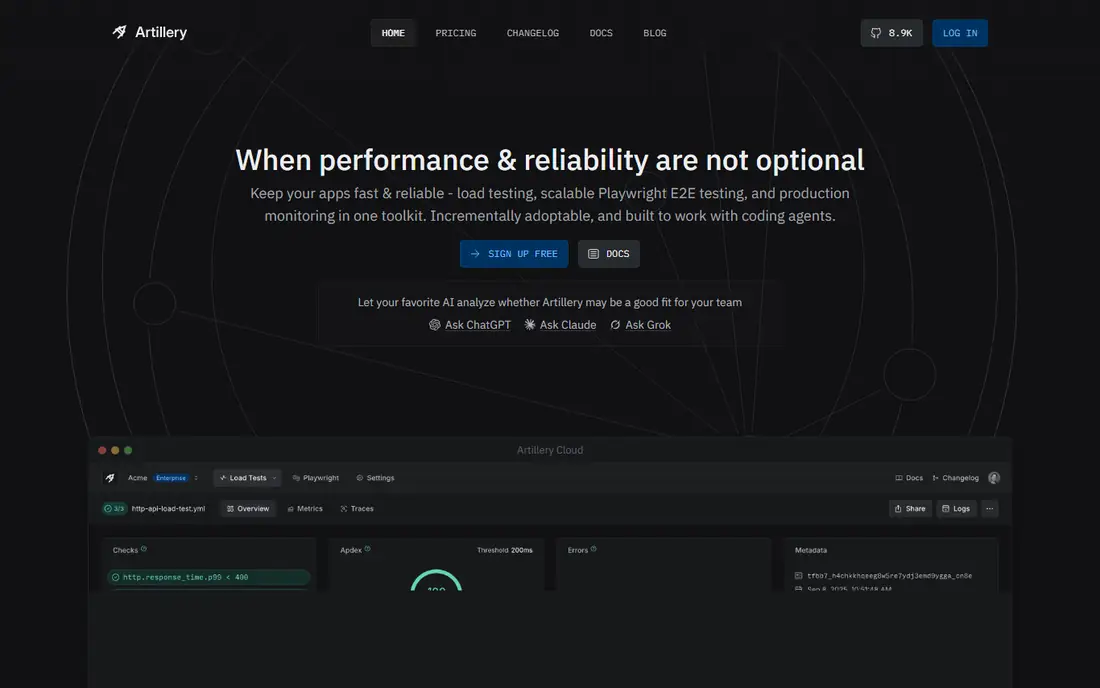
Task: Click the rocket icon in Artillery Cloud toolbar
Action: 110,478
